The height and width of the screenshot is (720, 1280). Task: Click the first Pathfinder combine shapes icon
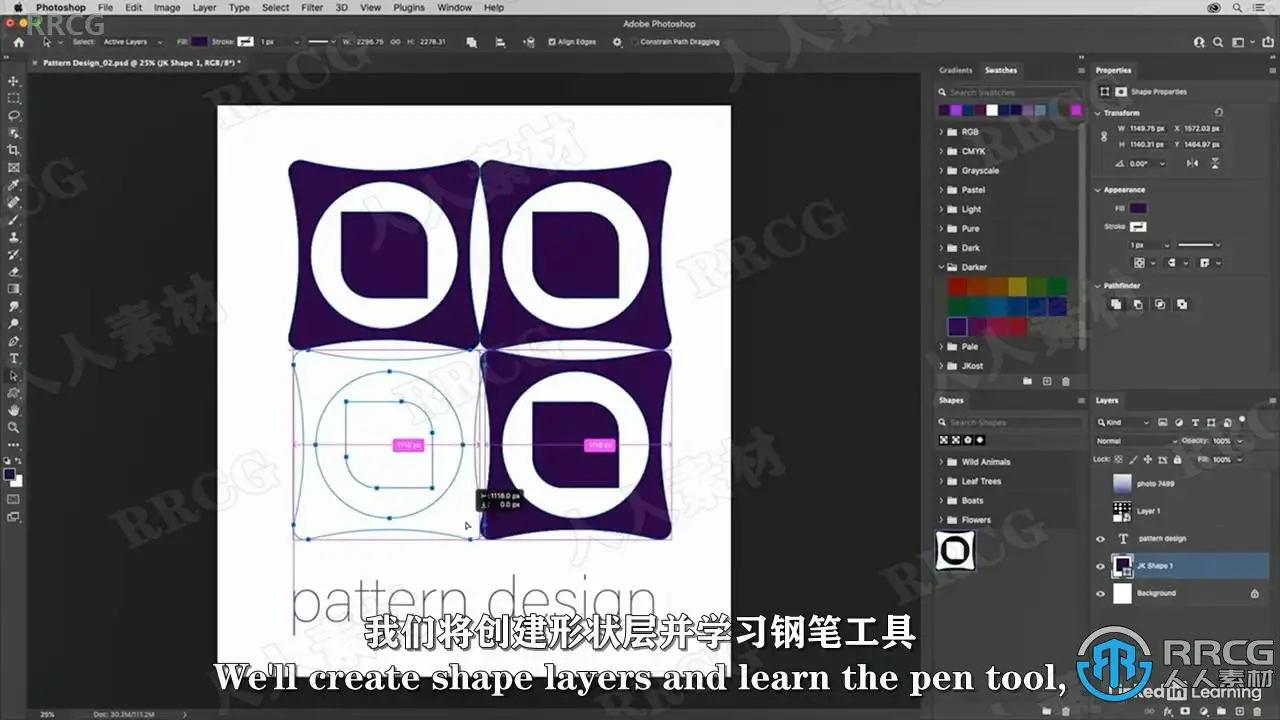(x=1116, y=304)
